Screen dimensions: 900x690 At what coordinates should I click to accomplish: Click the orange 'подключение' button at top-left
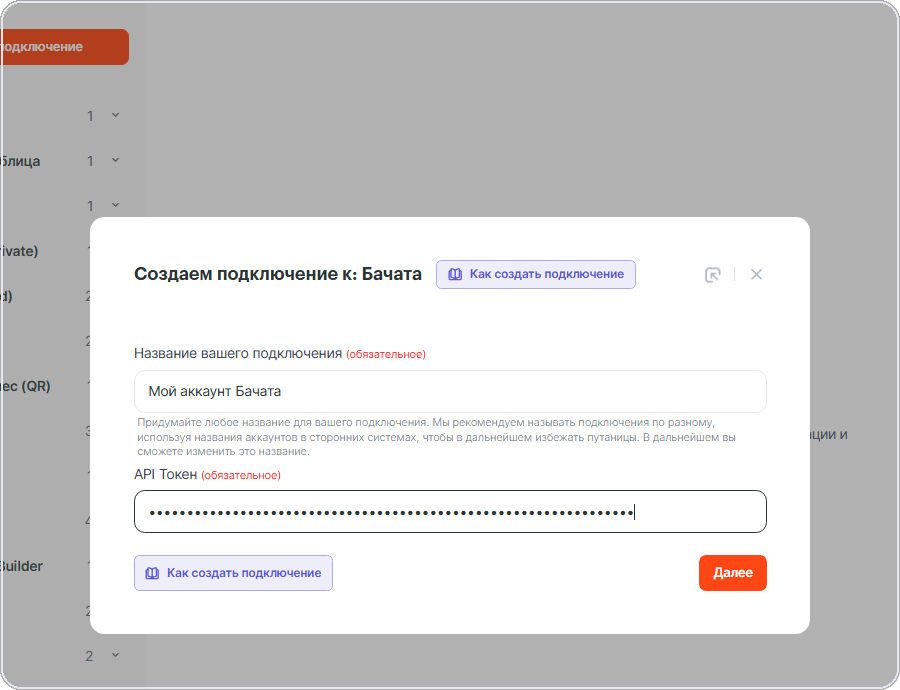[x=63, y=47]
